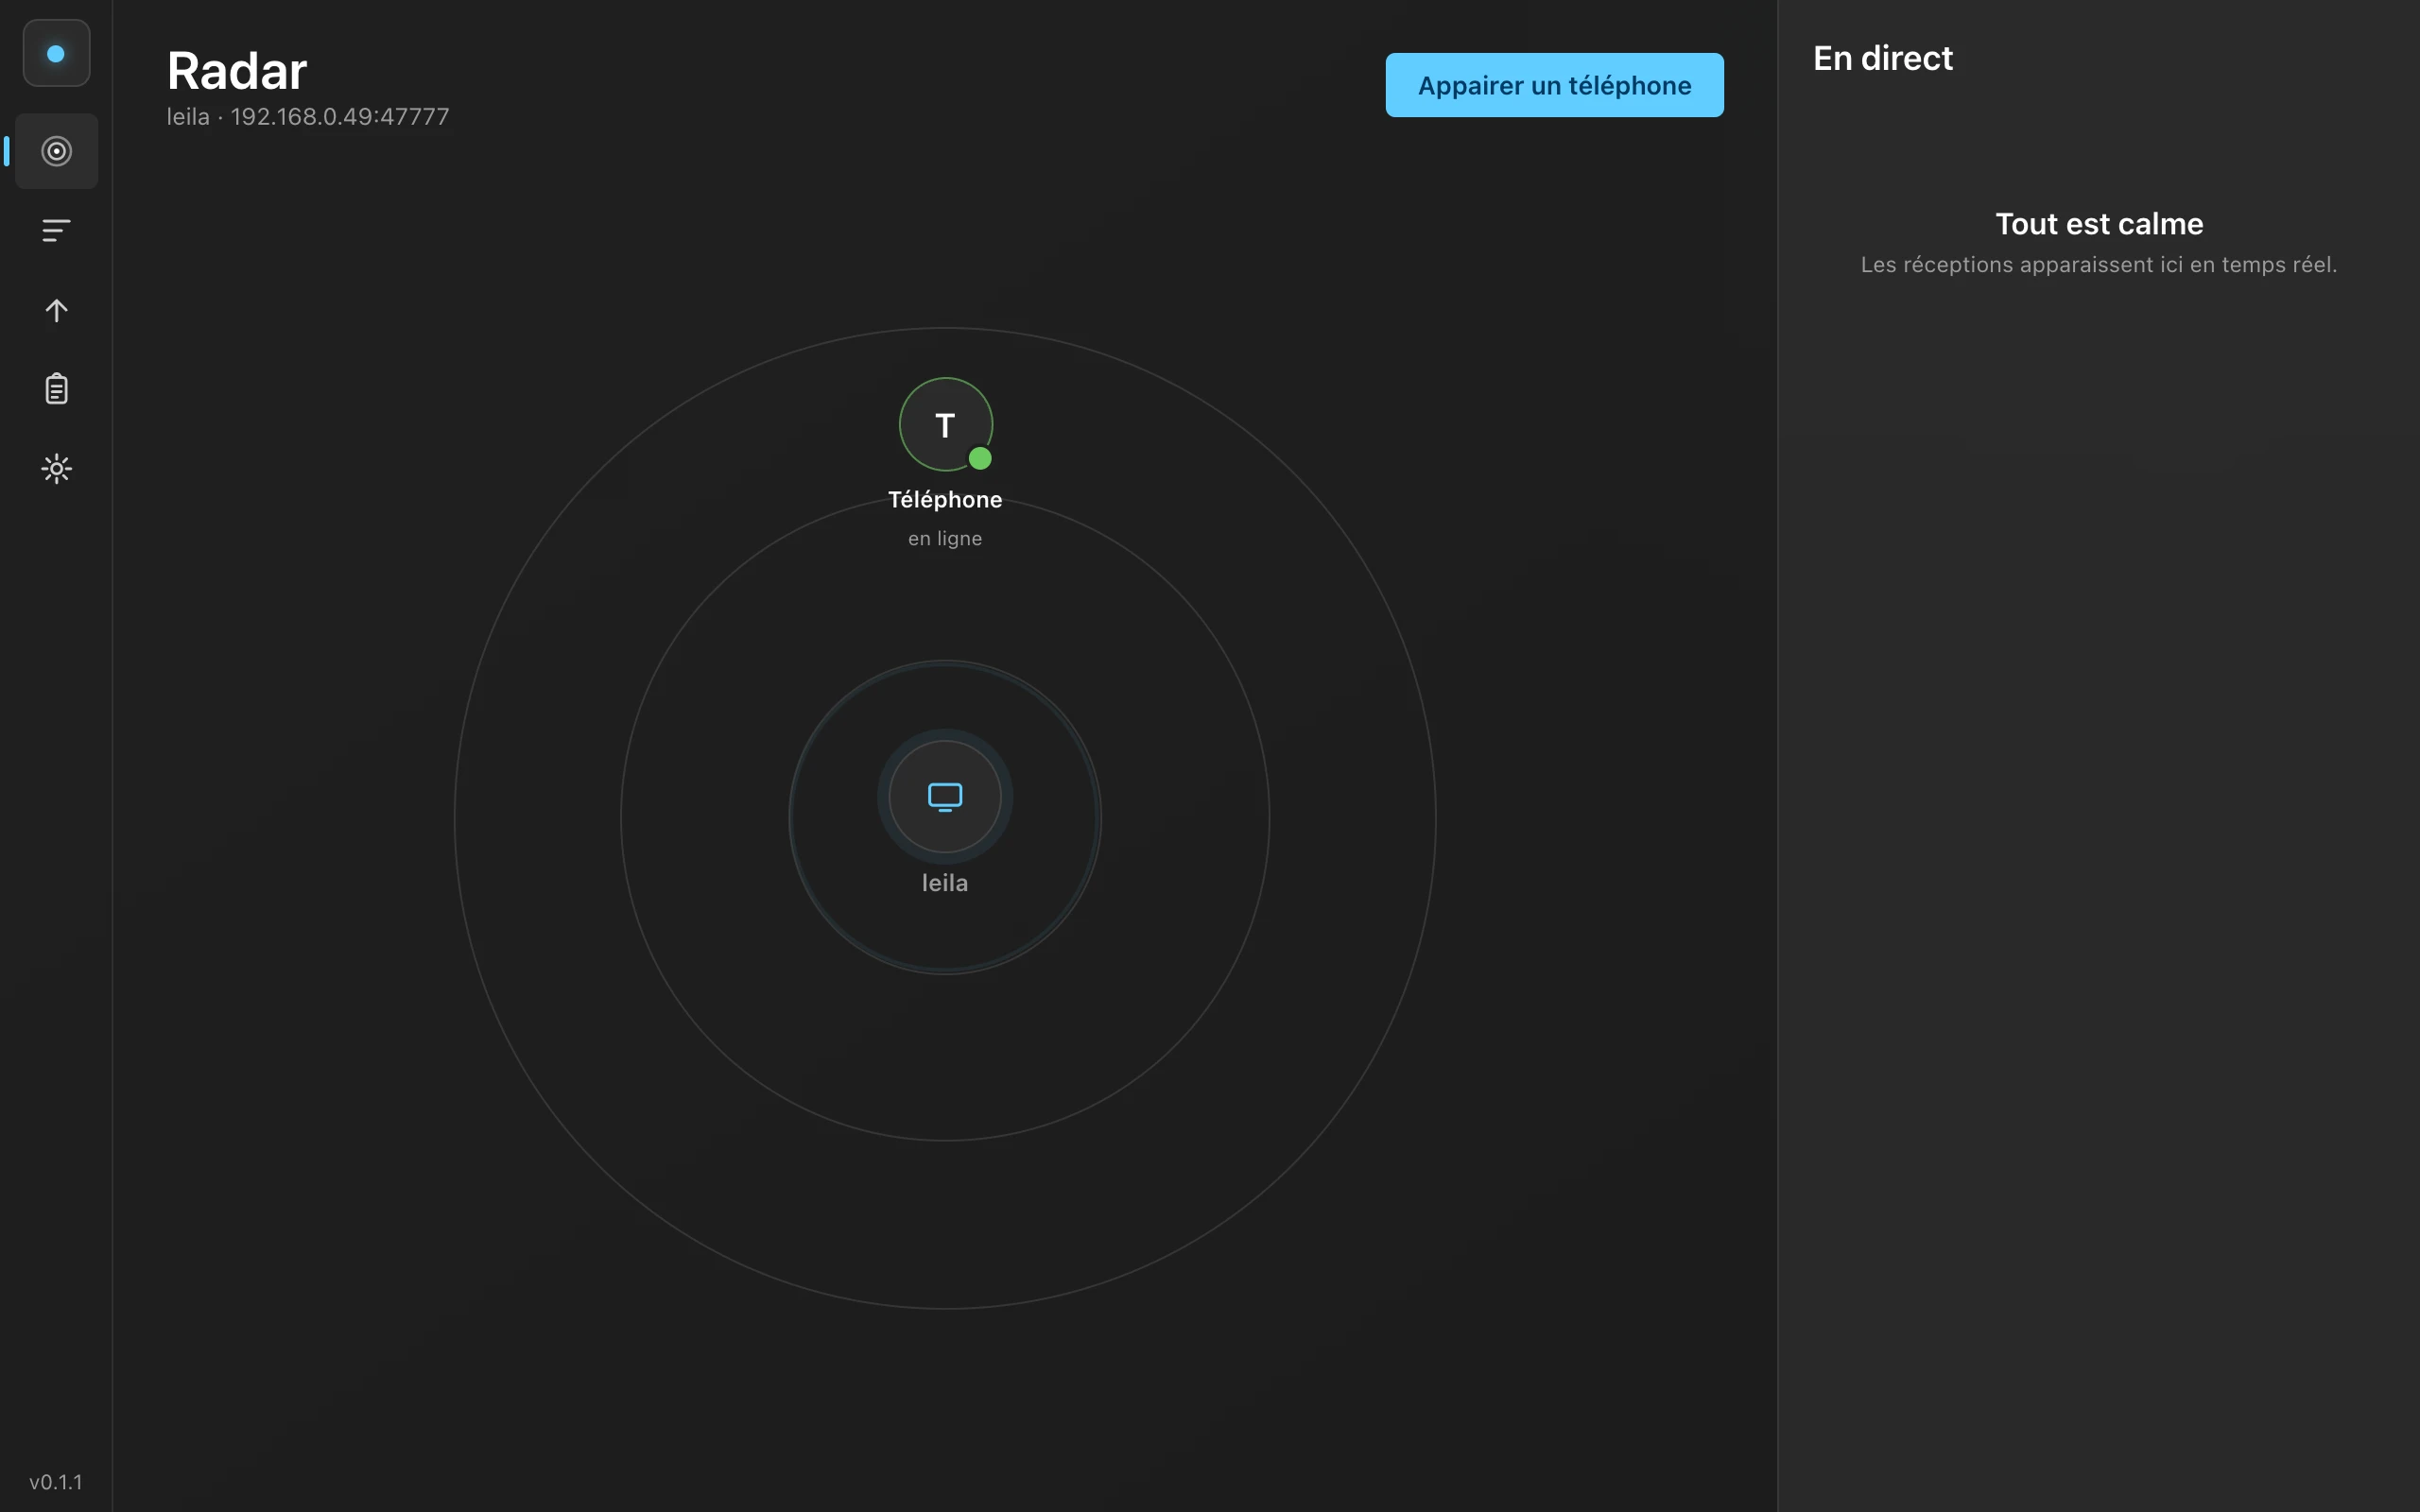Click the version label v0.1.1
This screenshot has height=1512, width=2420.
(56, 1482)
